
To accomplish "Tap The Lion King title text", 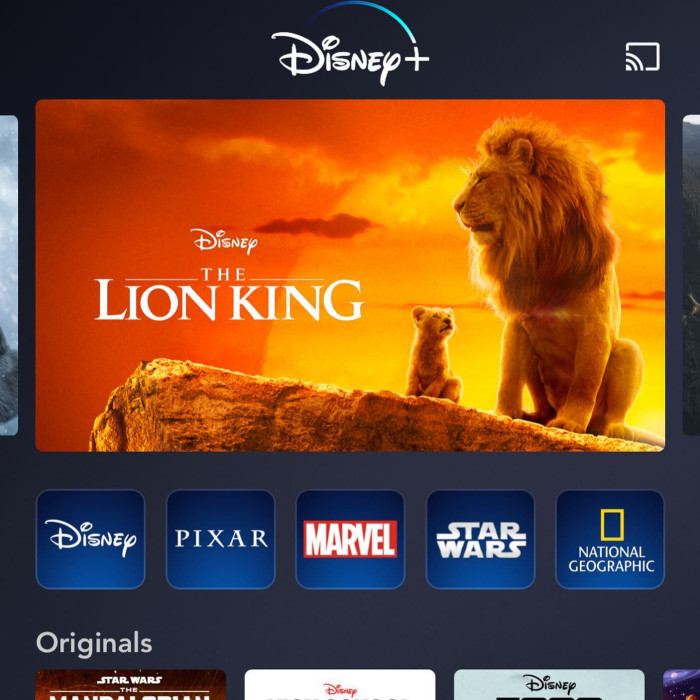I will pos(229,294).
